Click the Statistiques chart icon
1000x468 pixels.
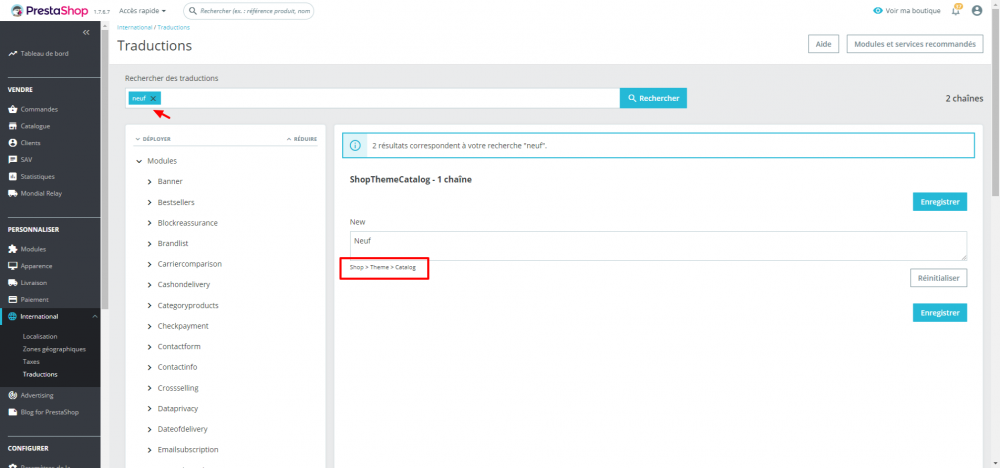pyautogui.click(x=13, y=177)
